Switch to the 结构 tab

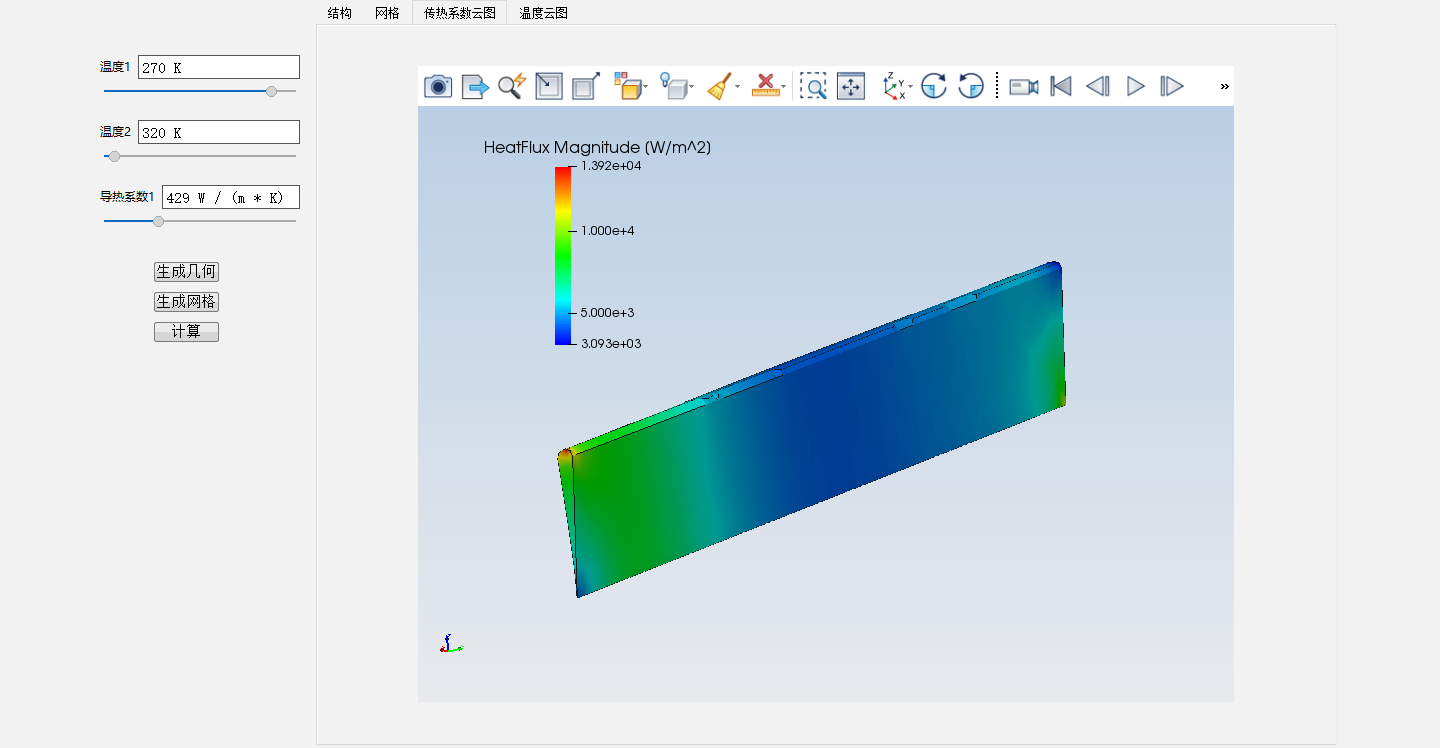point(340,13)
